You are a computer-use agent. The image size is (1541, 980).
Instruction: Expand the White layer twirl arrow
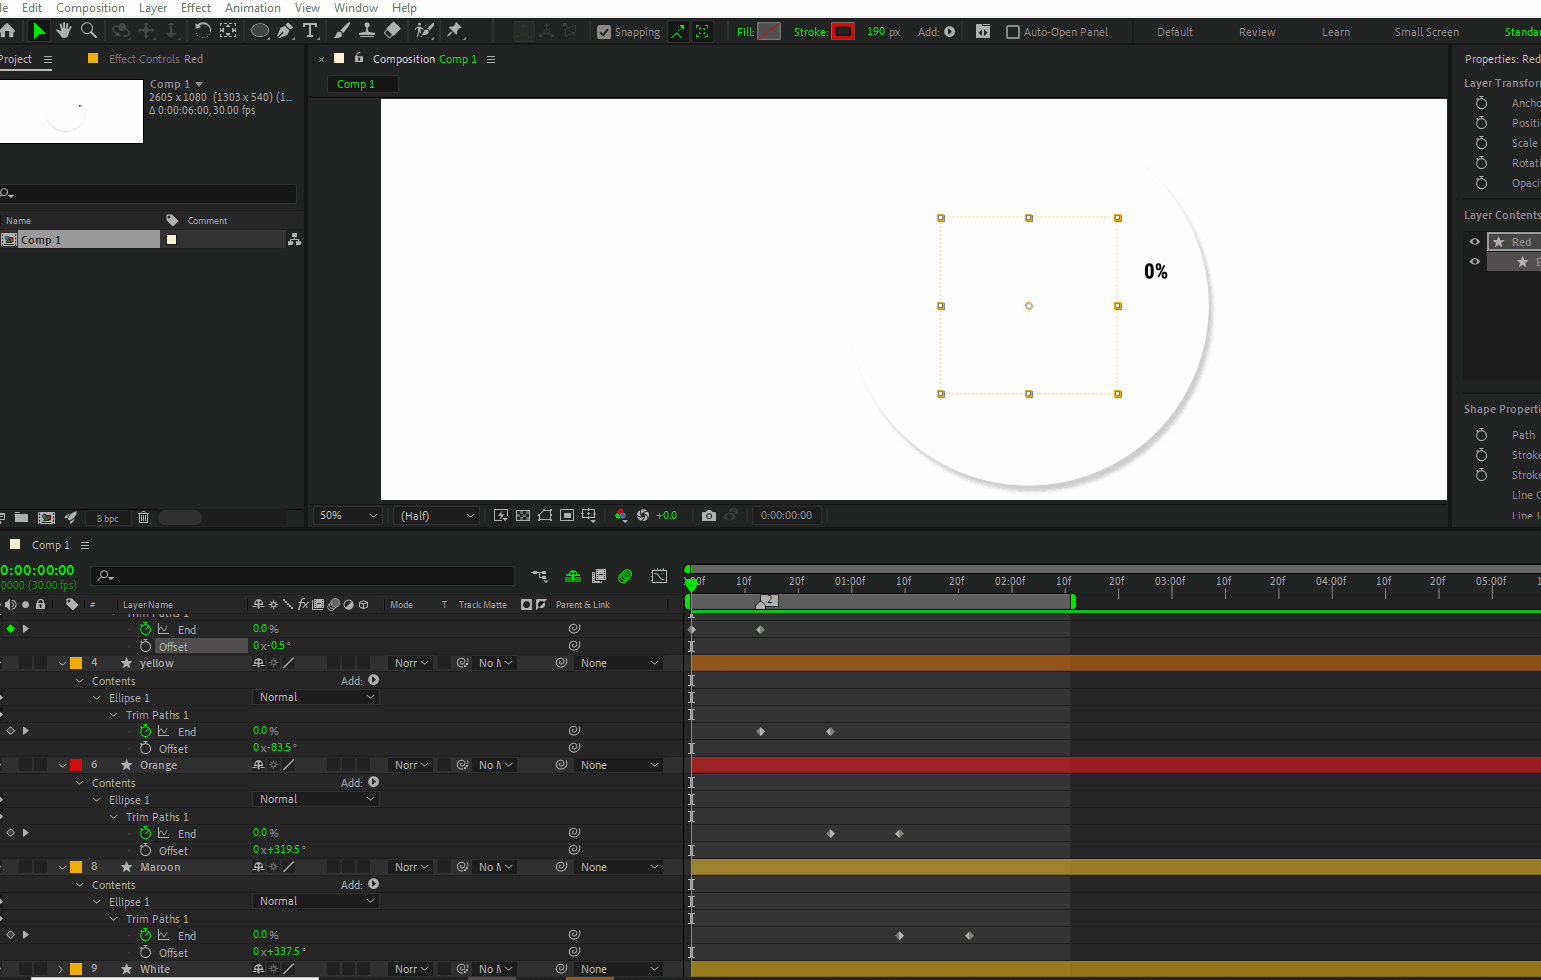pyautogui.click(x=61, y=969)
